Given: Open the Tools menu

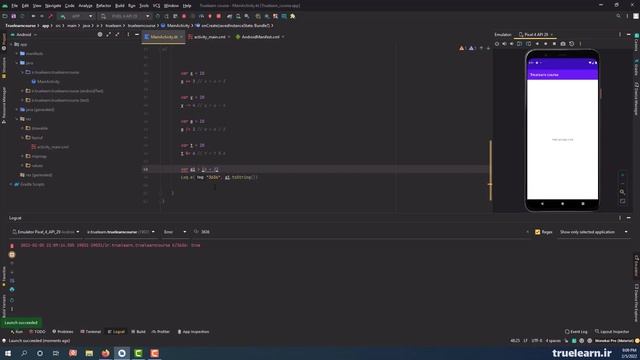Looking at the screenshot, I should [144, 6].
